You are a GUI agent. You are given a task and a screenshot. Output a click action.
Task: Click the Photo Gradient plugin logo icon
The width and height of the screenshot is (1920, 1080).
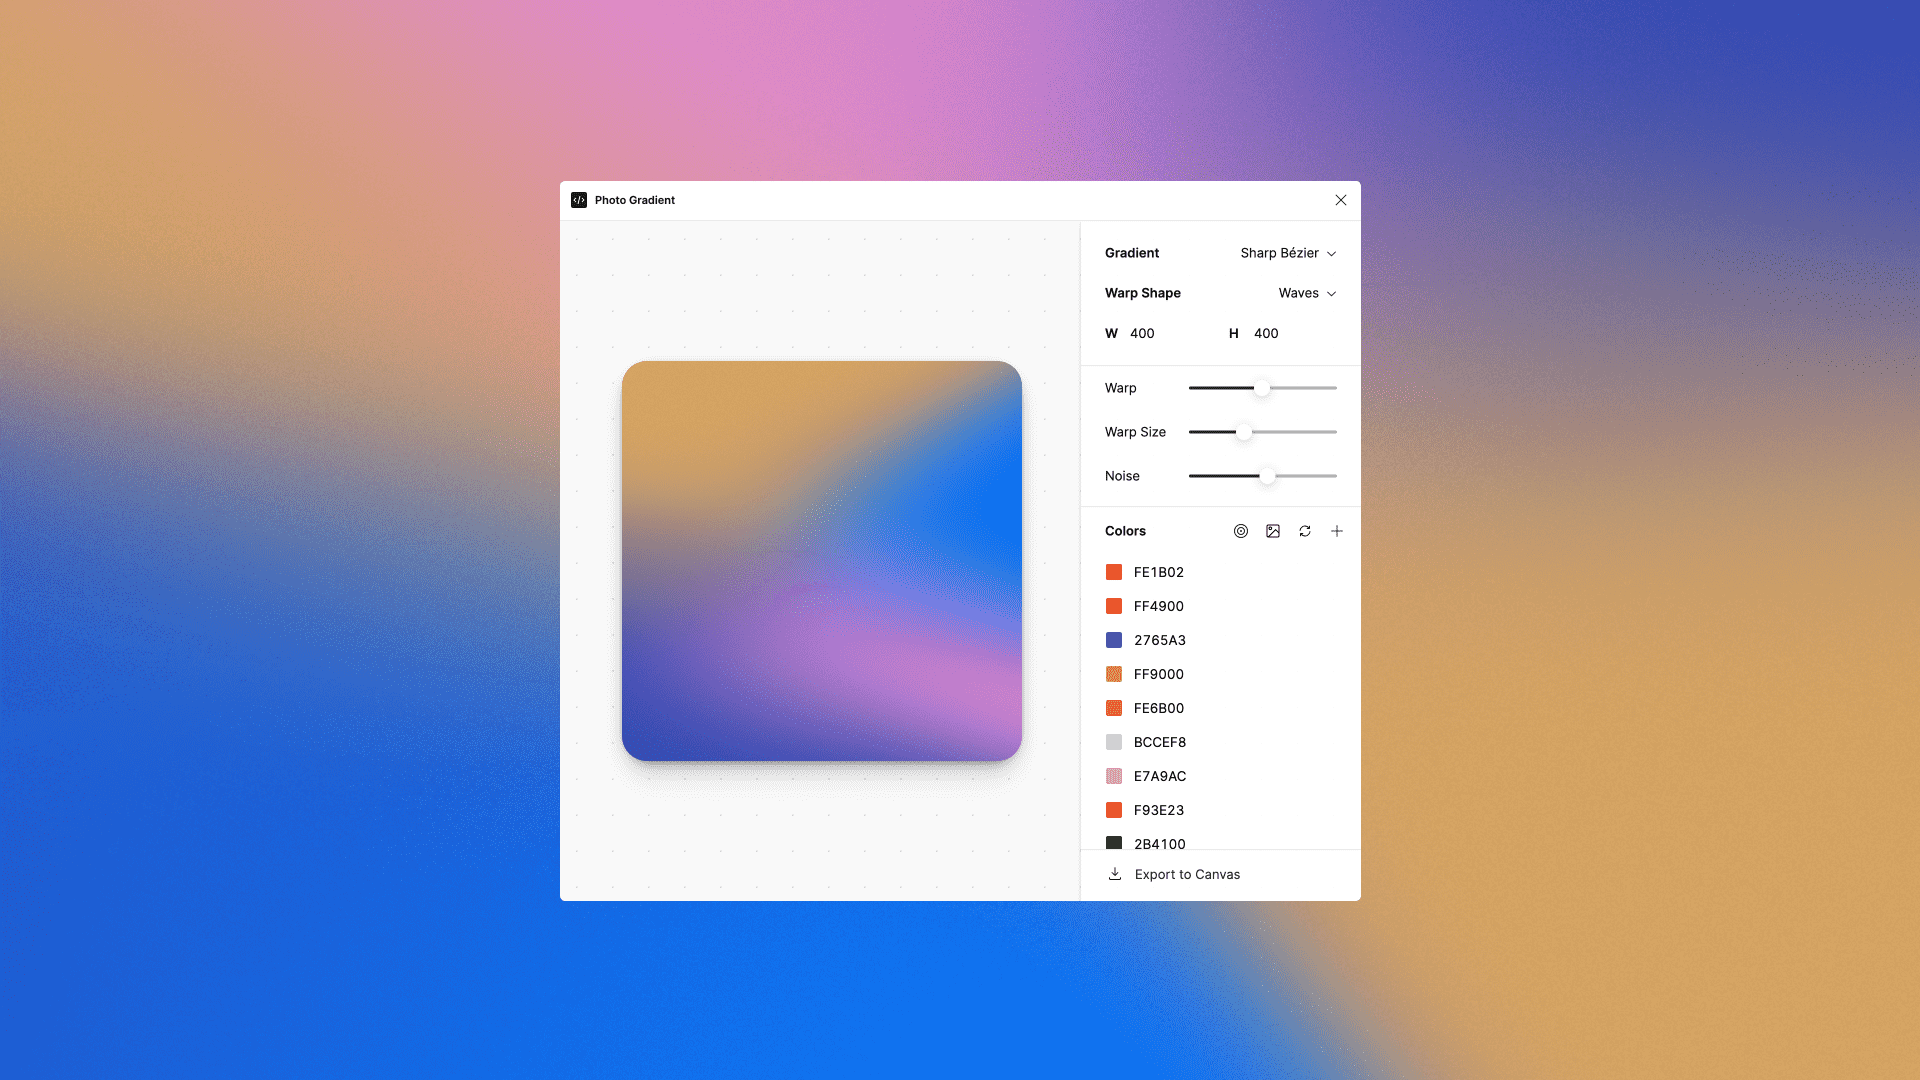[x=580, y=200]
